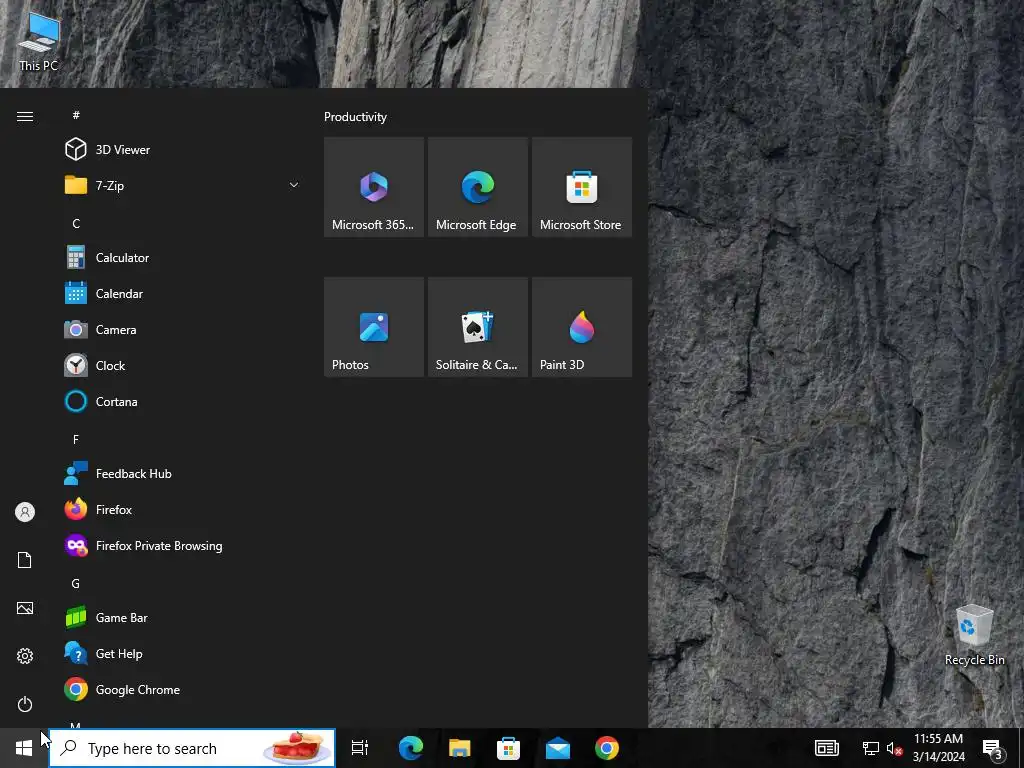Launch Get Help app
The image size is (1024, 768).
pos(184,653)
